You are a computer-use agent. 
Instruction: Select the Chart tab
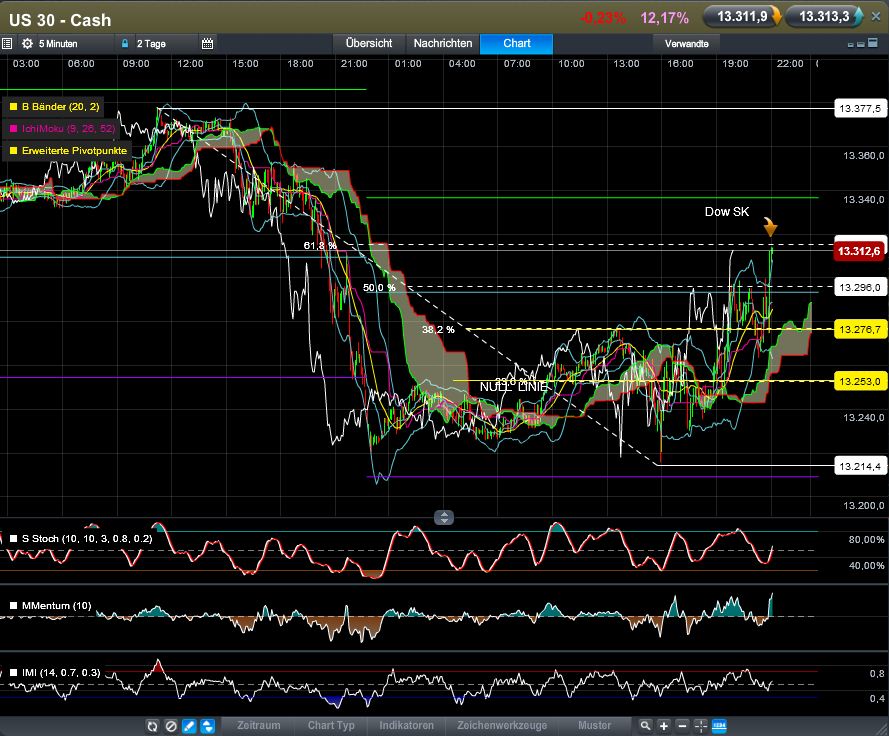coord(517,44)
